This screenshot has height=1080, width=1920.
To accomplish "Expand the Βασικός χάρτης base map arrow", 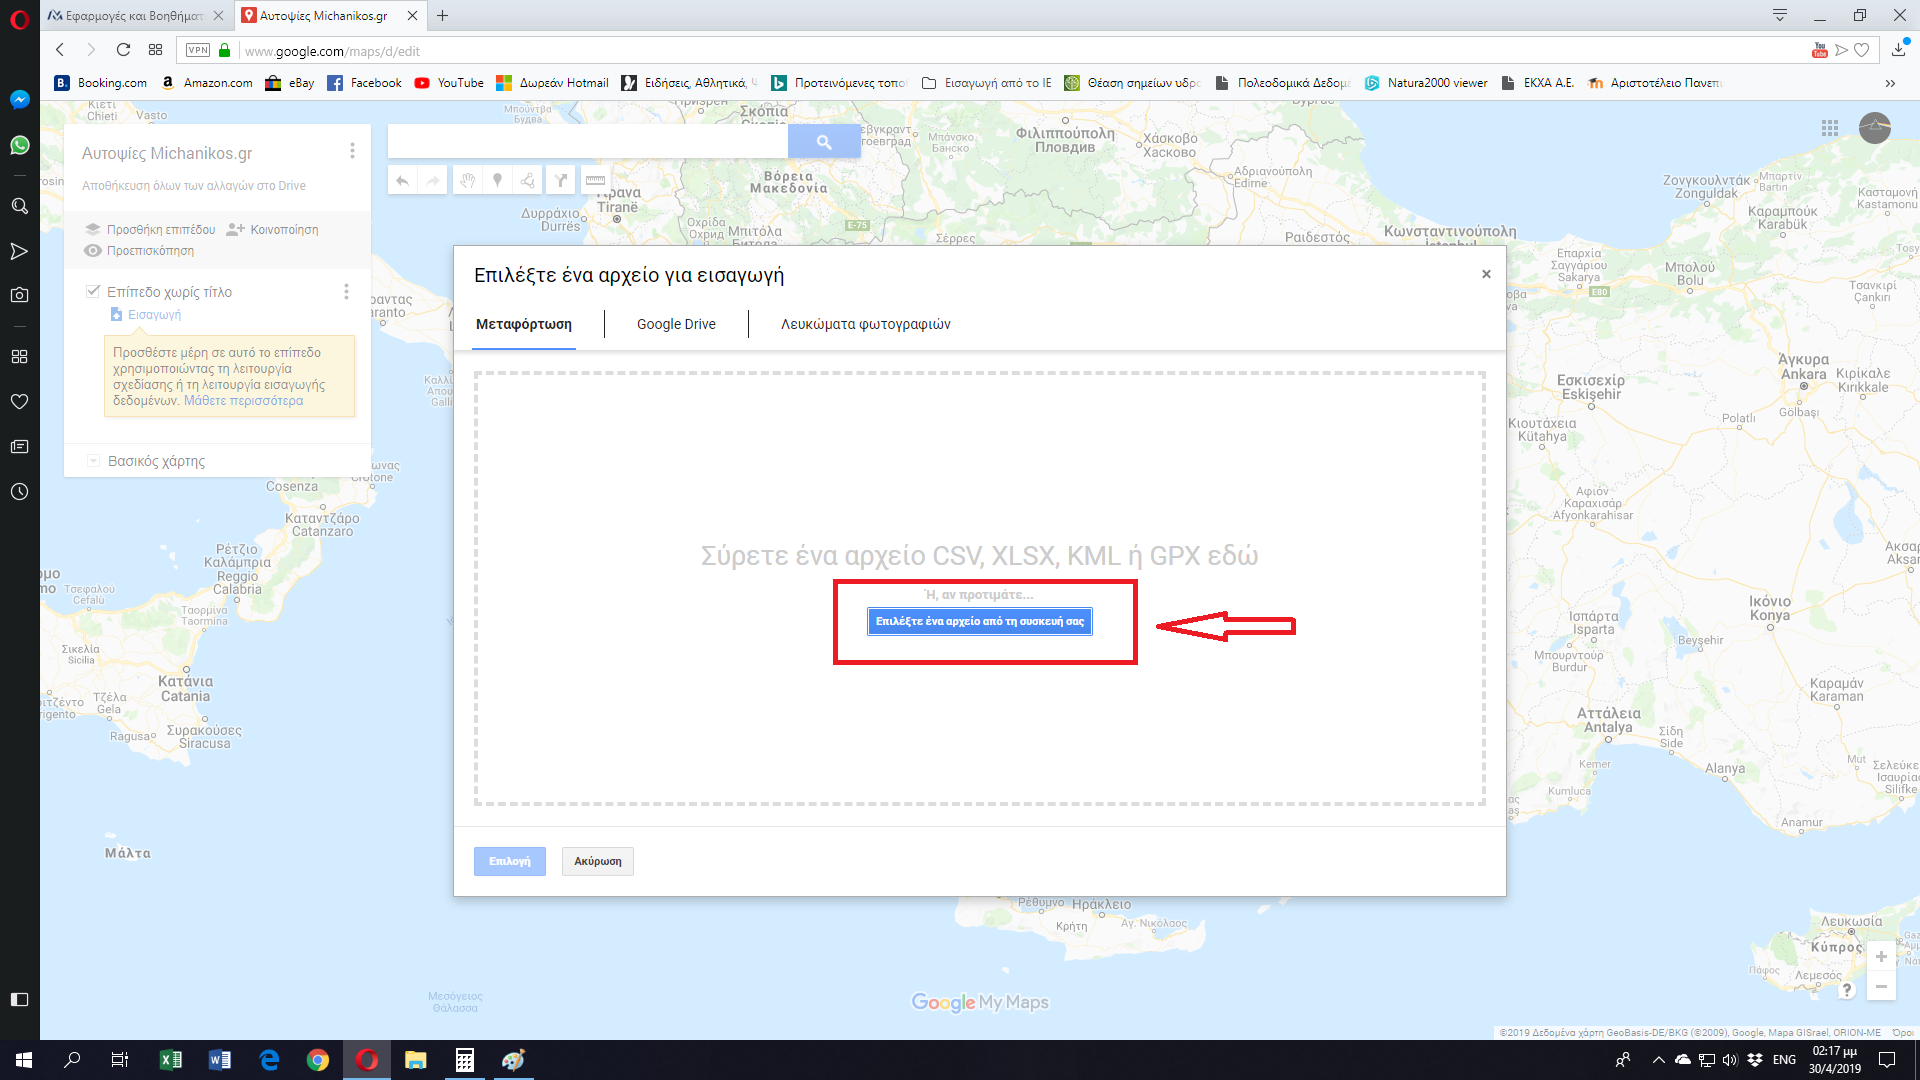I will (x=93, y=461).
